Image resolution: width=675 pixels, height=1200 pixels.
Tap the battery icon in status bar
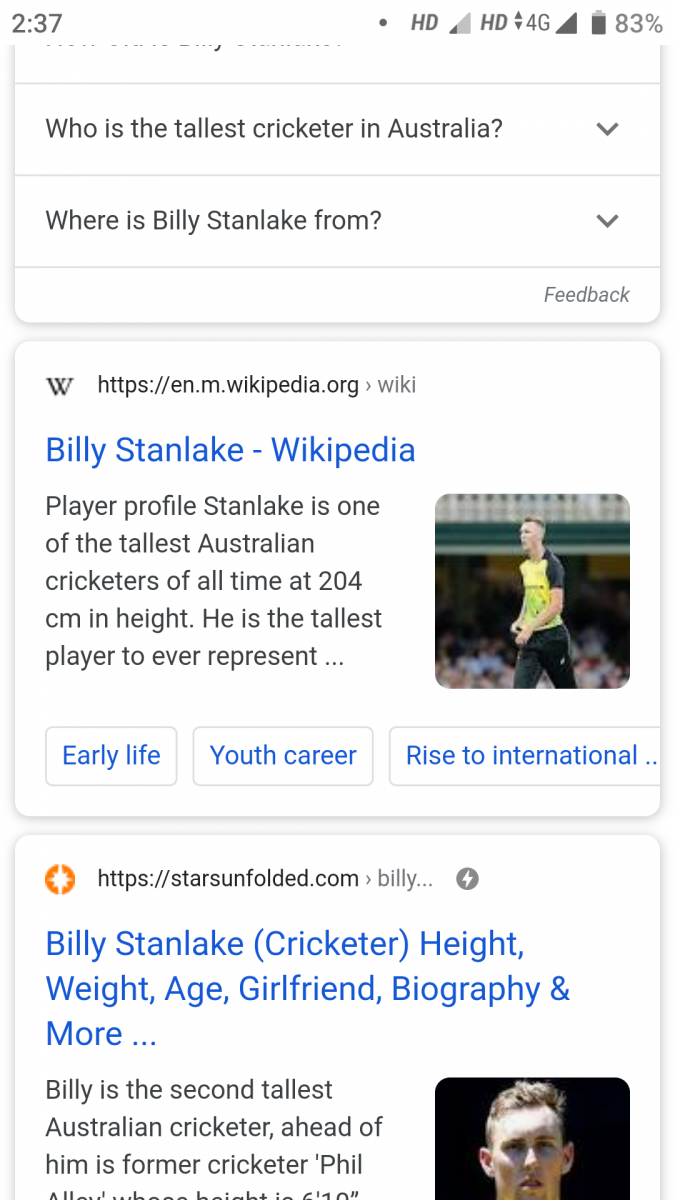pyautogui.click(x=598, y=22)
